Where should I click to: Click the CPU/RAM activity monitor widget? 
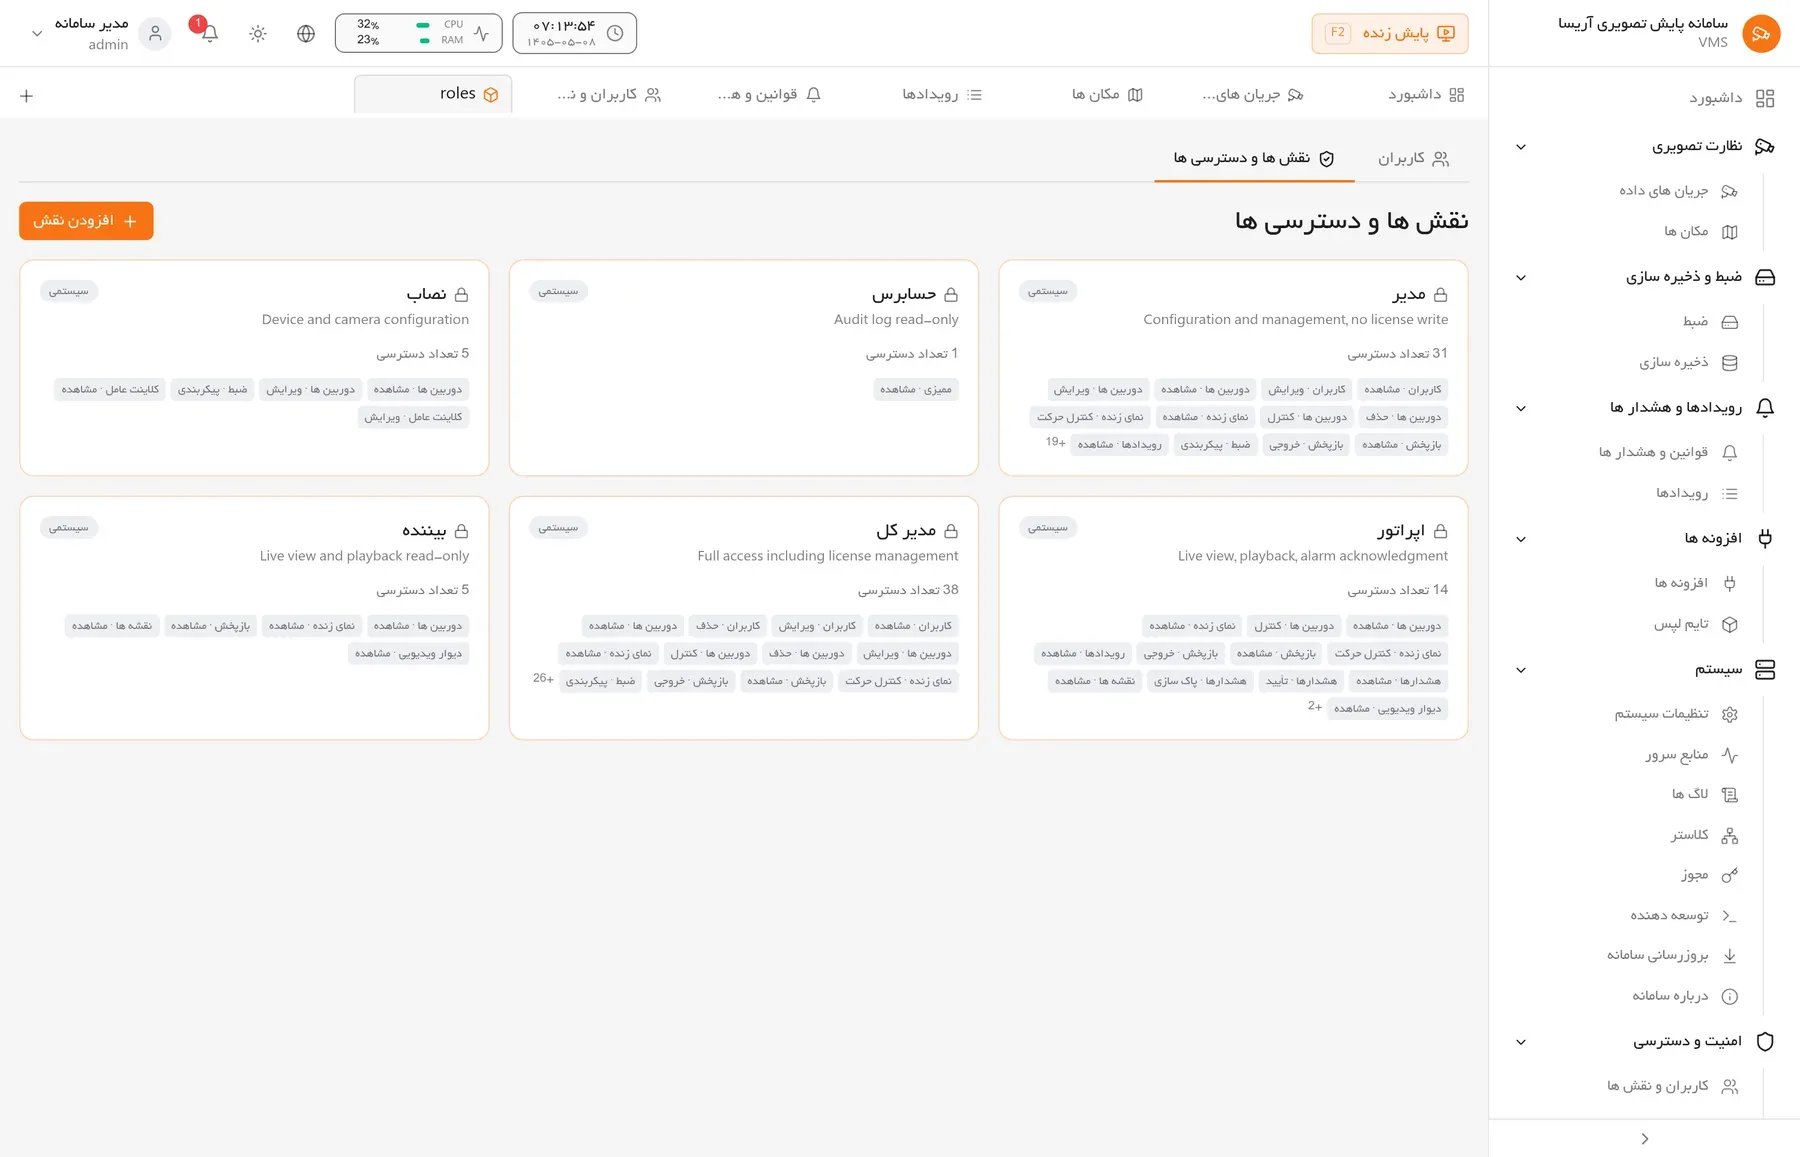click(418, 33)
